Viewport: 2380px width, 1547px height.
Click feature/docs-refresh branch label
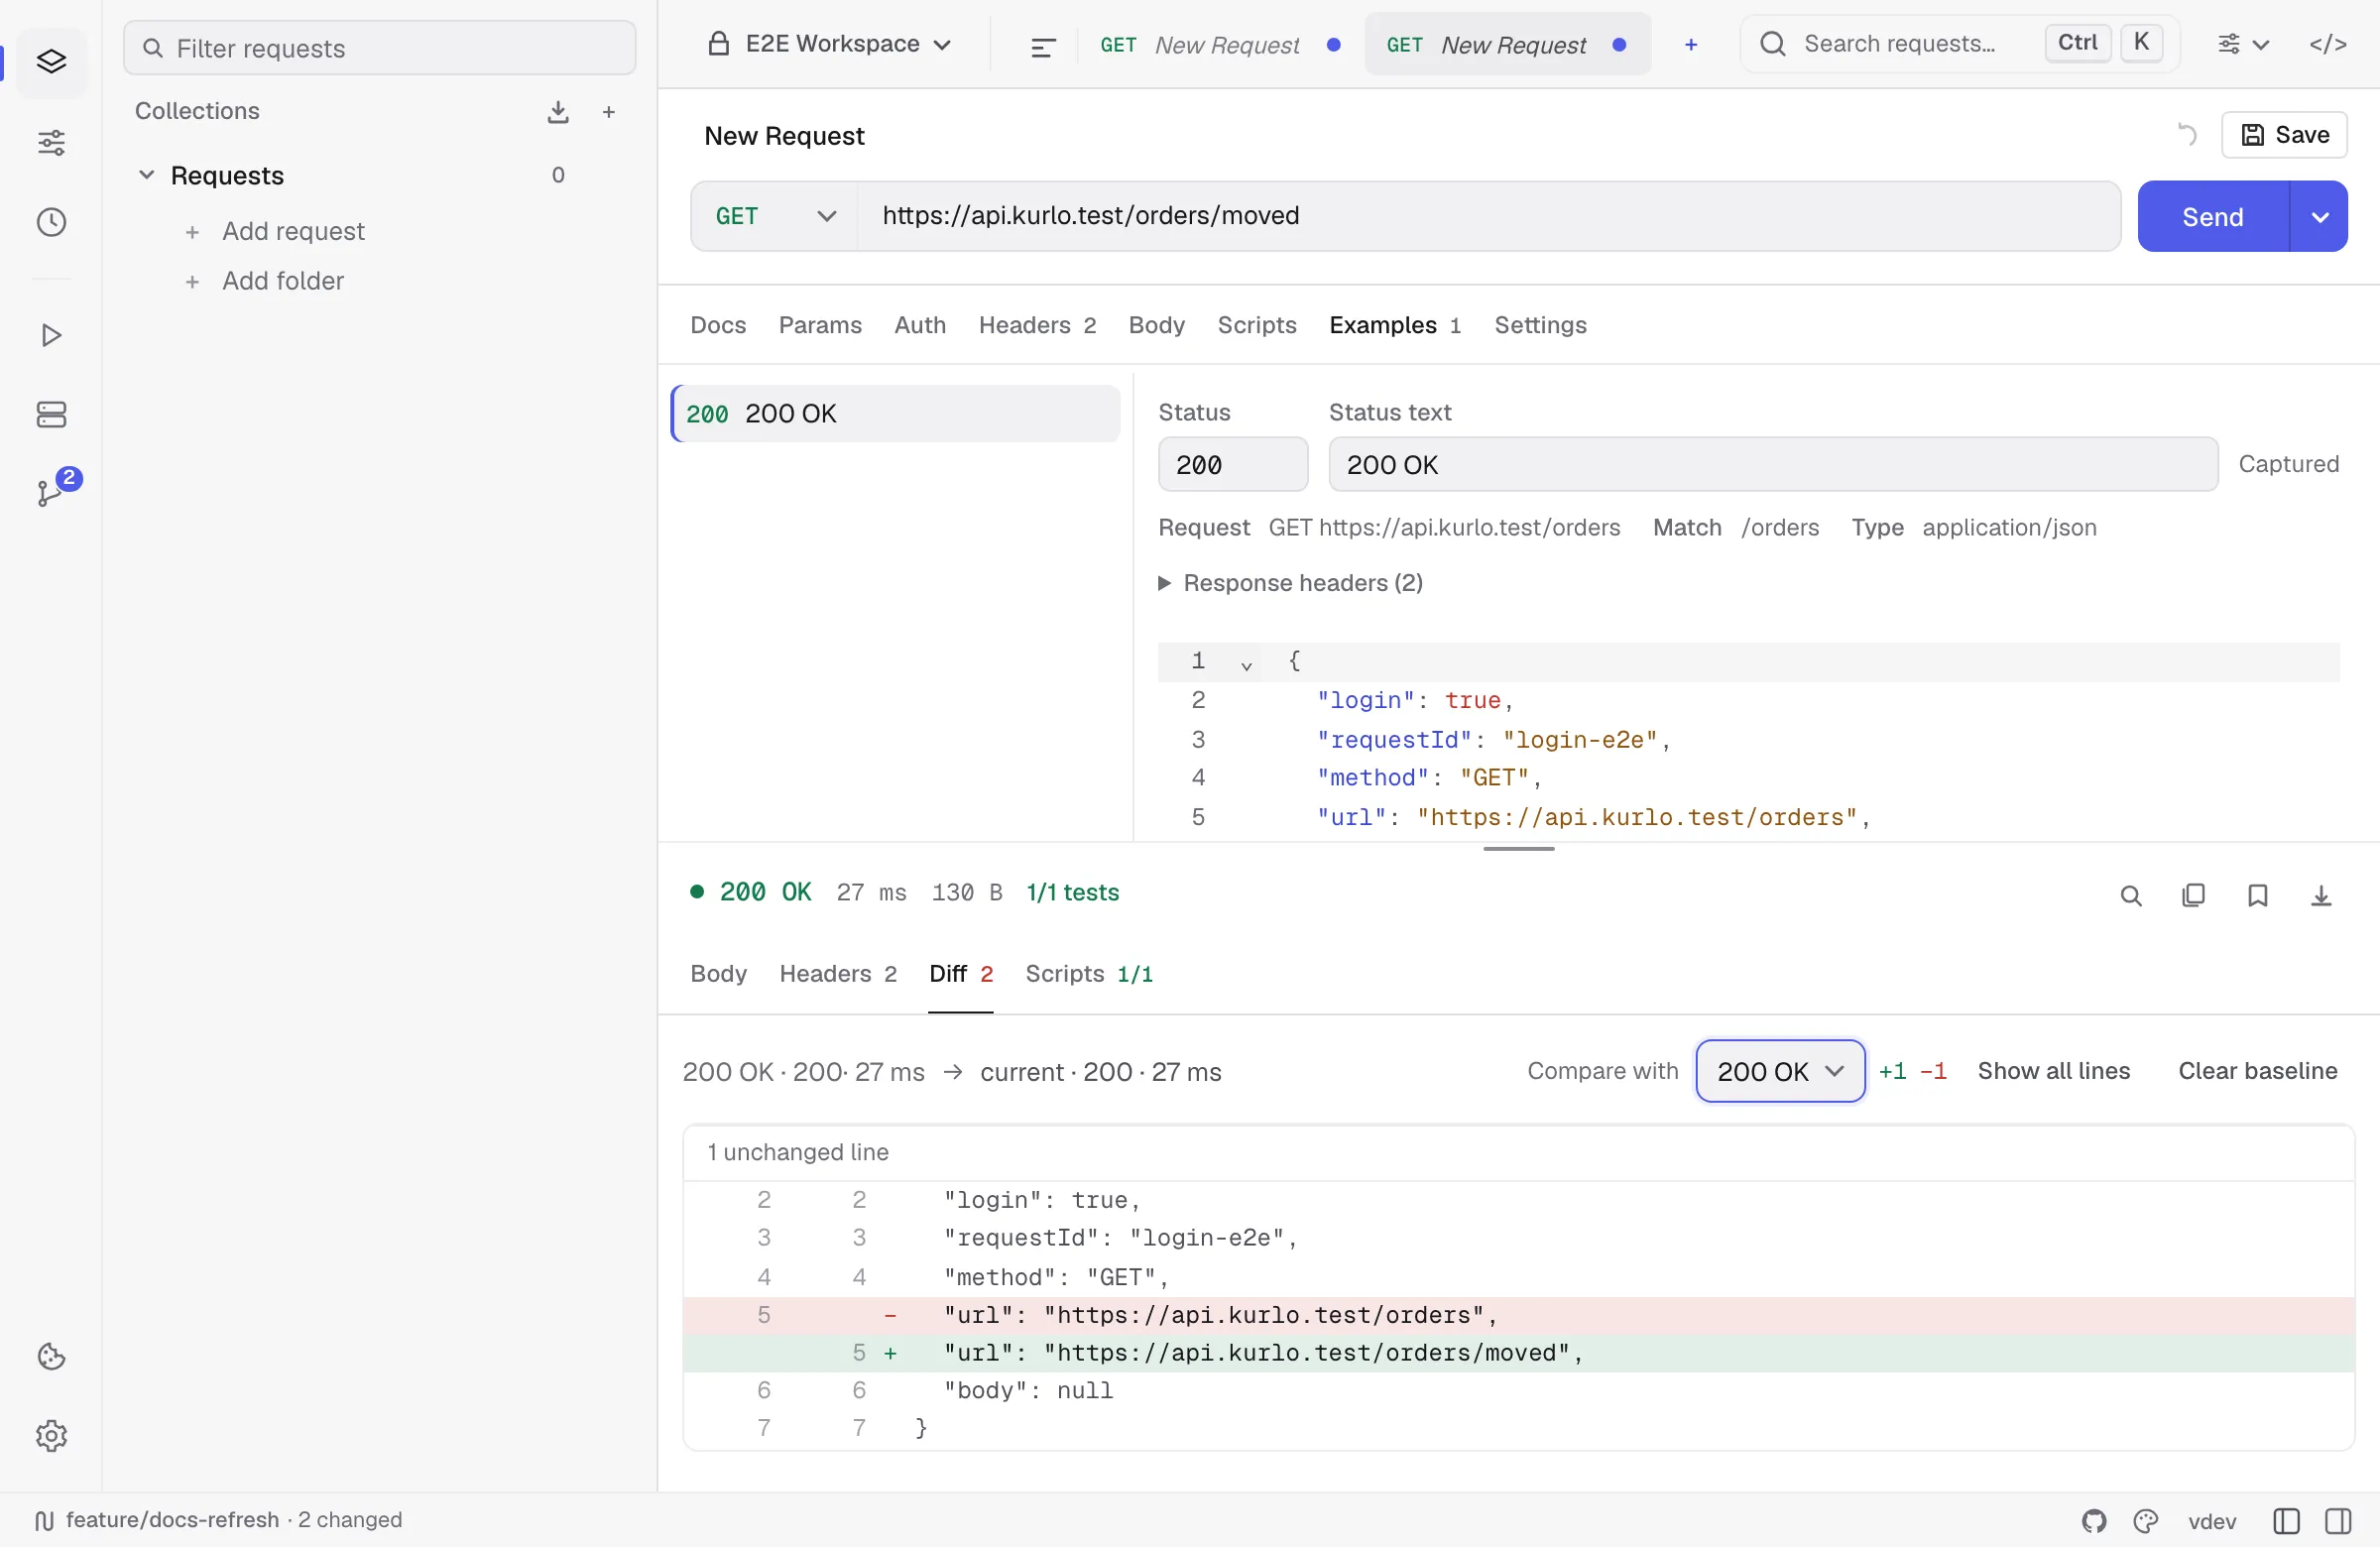click(x=172, y=1521)
